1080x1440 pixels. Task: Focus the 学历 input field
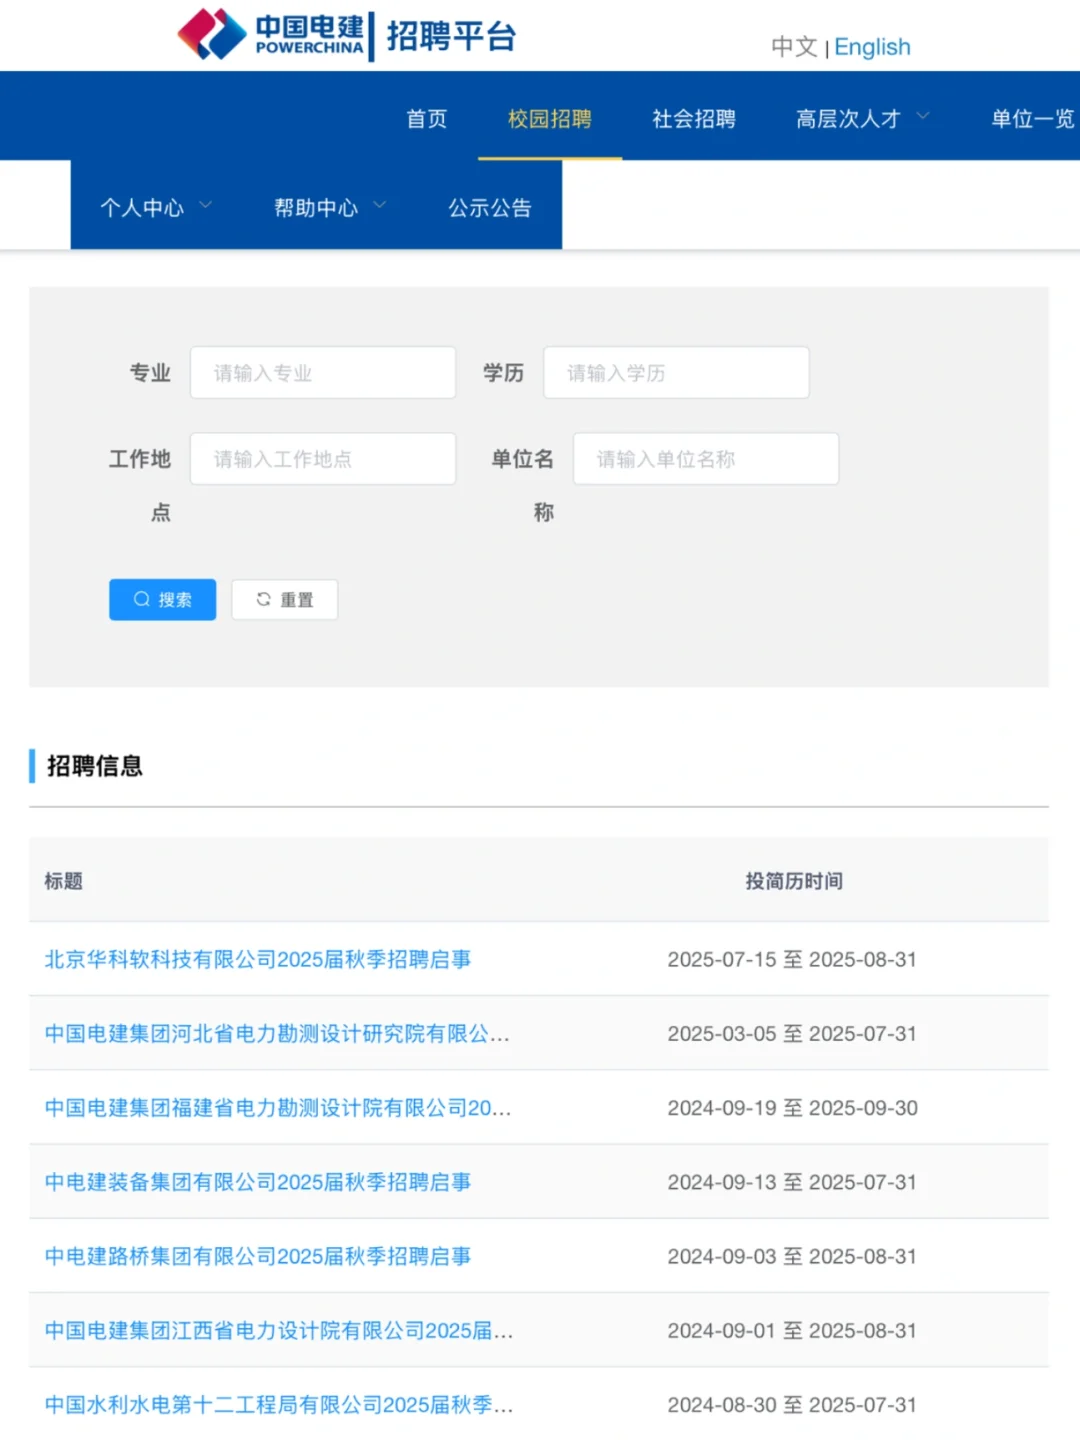(676, 373)
